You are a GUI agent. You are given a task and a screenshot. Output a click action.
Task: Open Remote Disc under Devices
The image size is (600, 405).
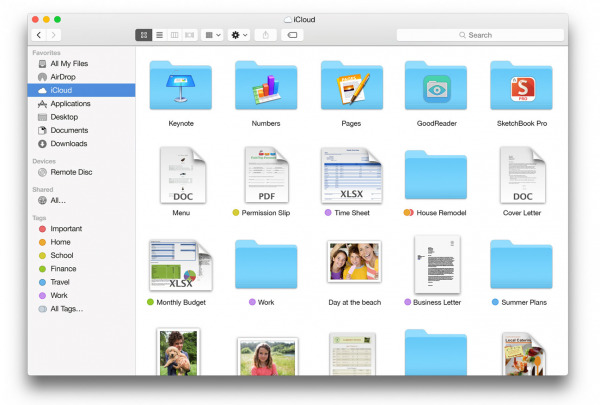(x=71, y=172)
